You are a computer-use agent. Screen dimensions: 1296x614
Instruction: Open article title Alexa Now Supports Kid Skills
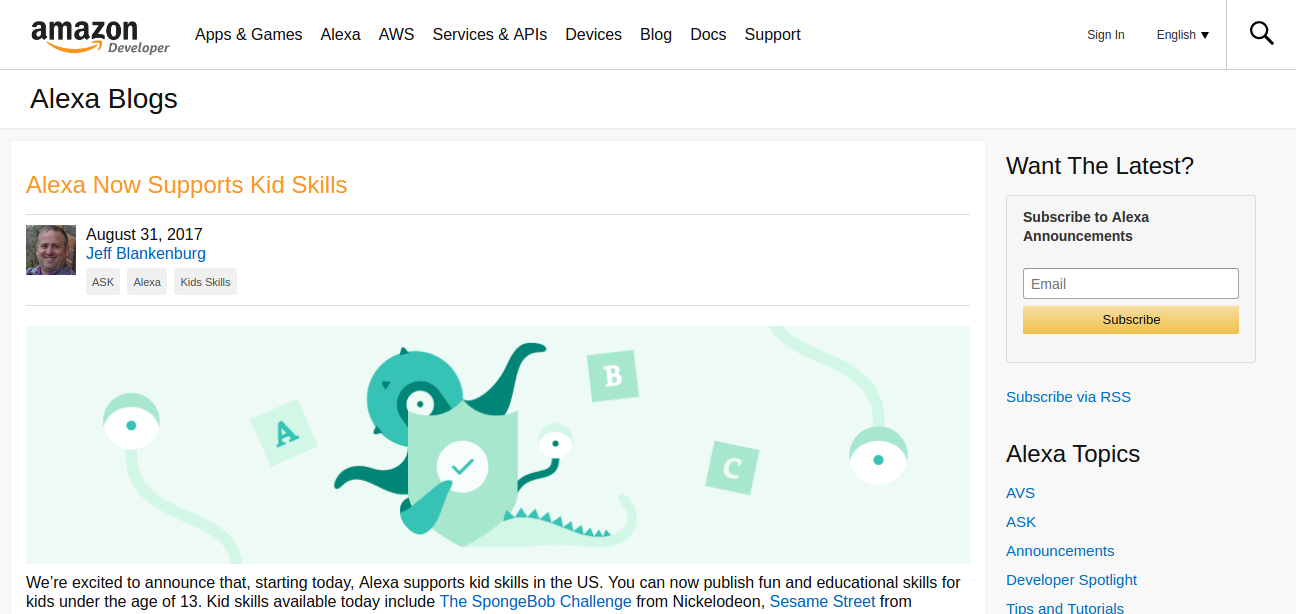[187, 185]
